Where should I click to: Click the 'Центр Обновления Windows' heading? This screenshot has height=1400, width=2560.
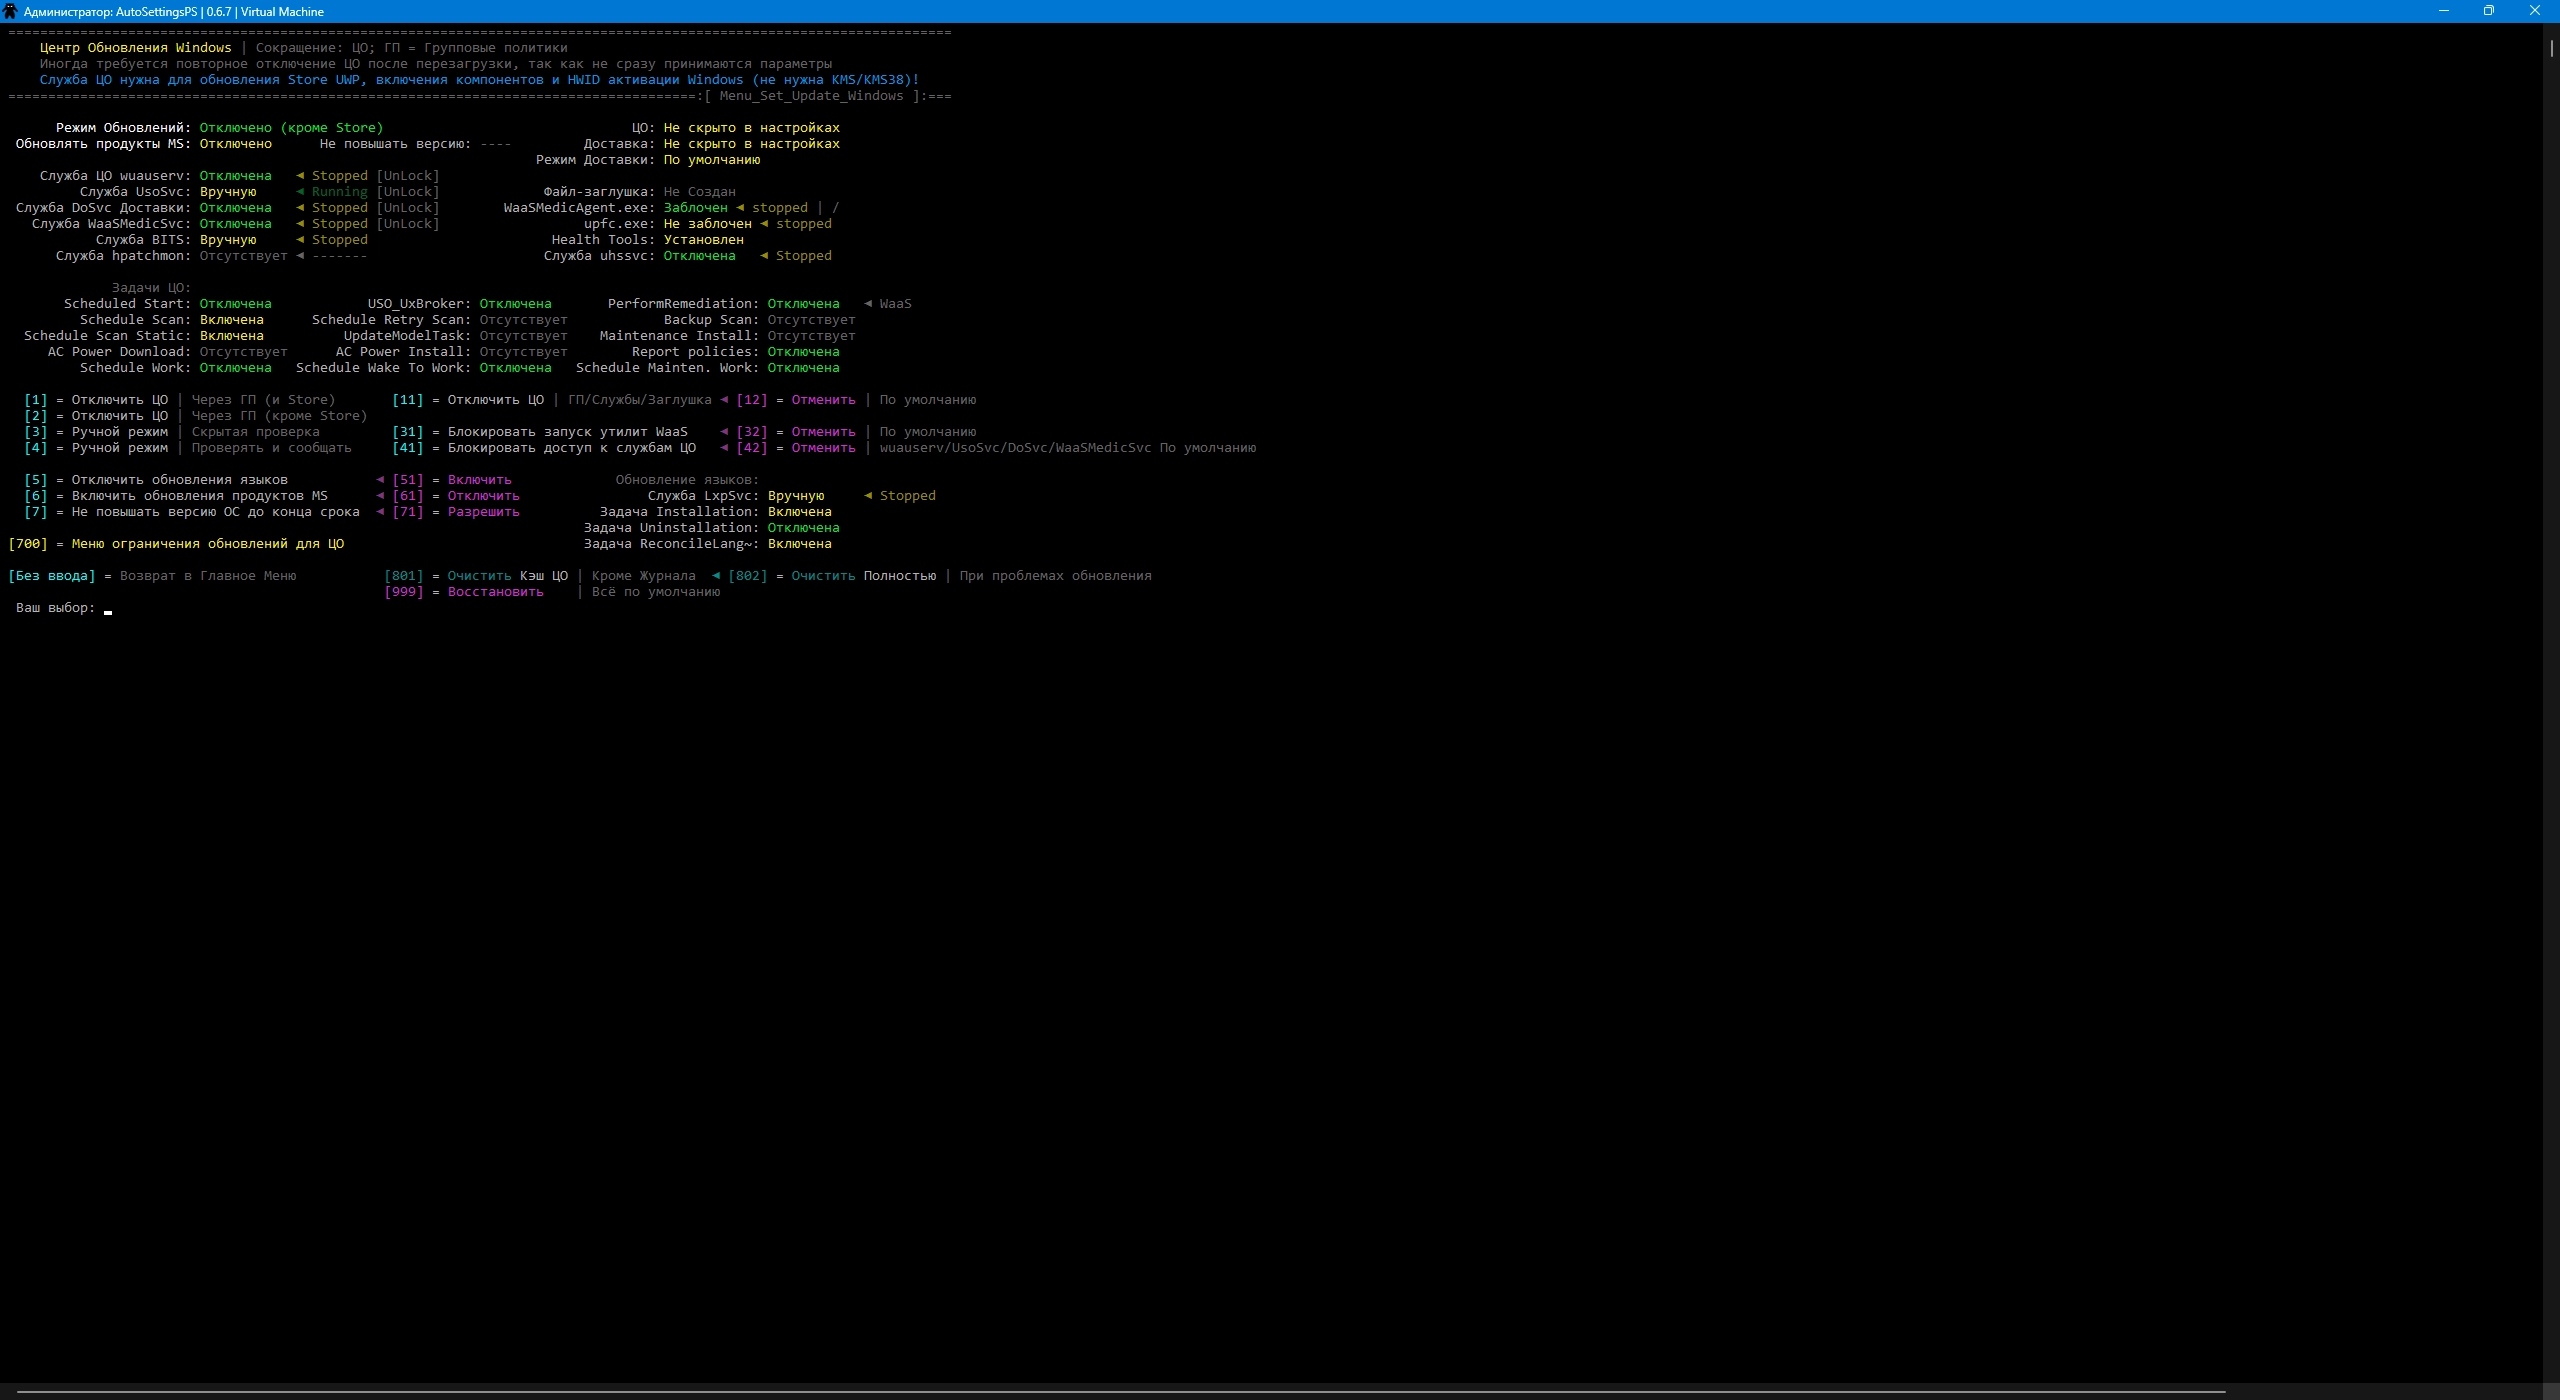tap(136, 48)
